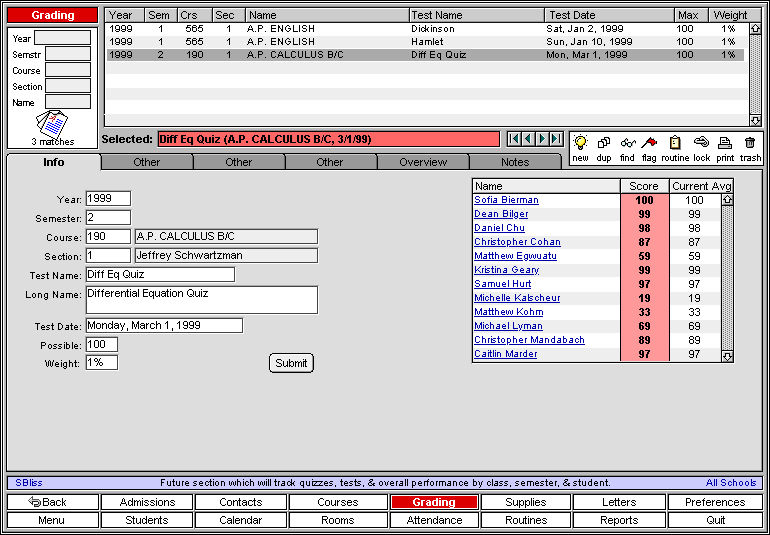The image size is (770, 535).
Task: Open Michelle Kalscheur's student link
Action: 517,298
